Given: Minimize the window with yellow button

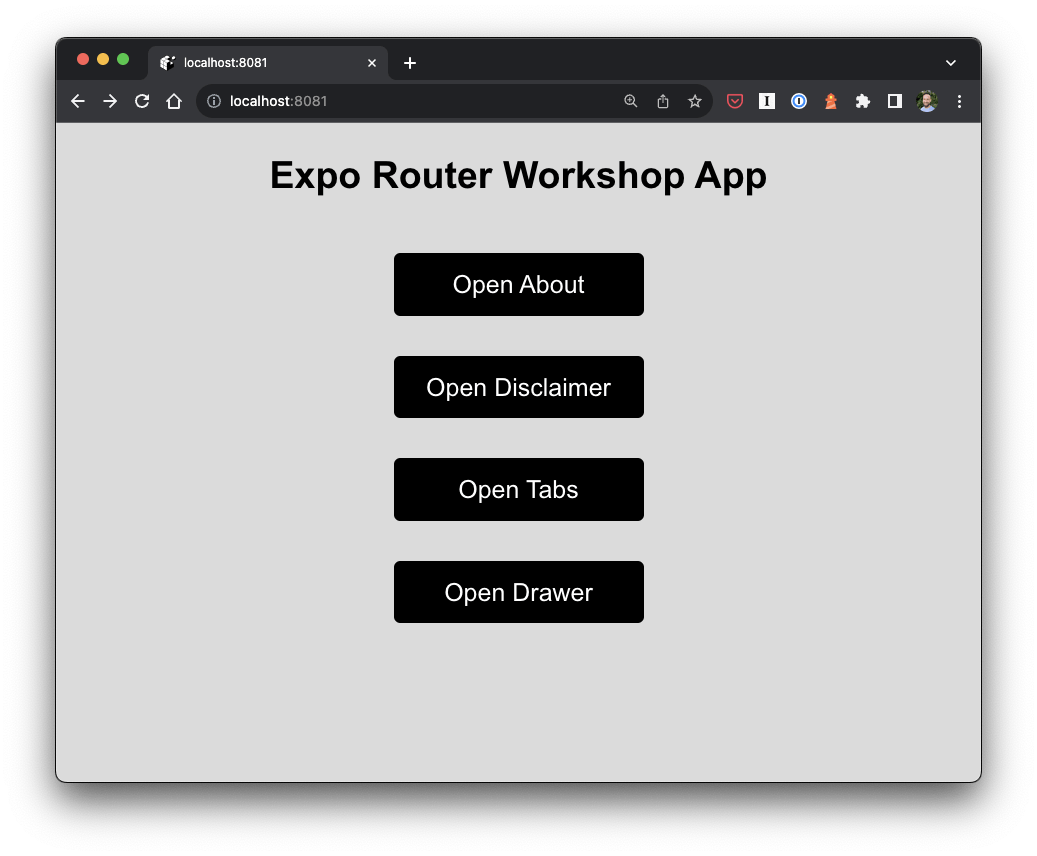Looking at the screenshot, I should pyautogui.click(x=103, y=60).
